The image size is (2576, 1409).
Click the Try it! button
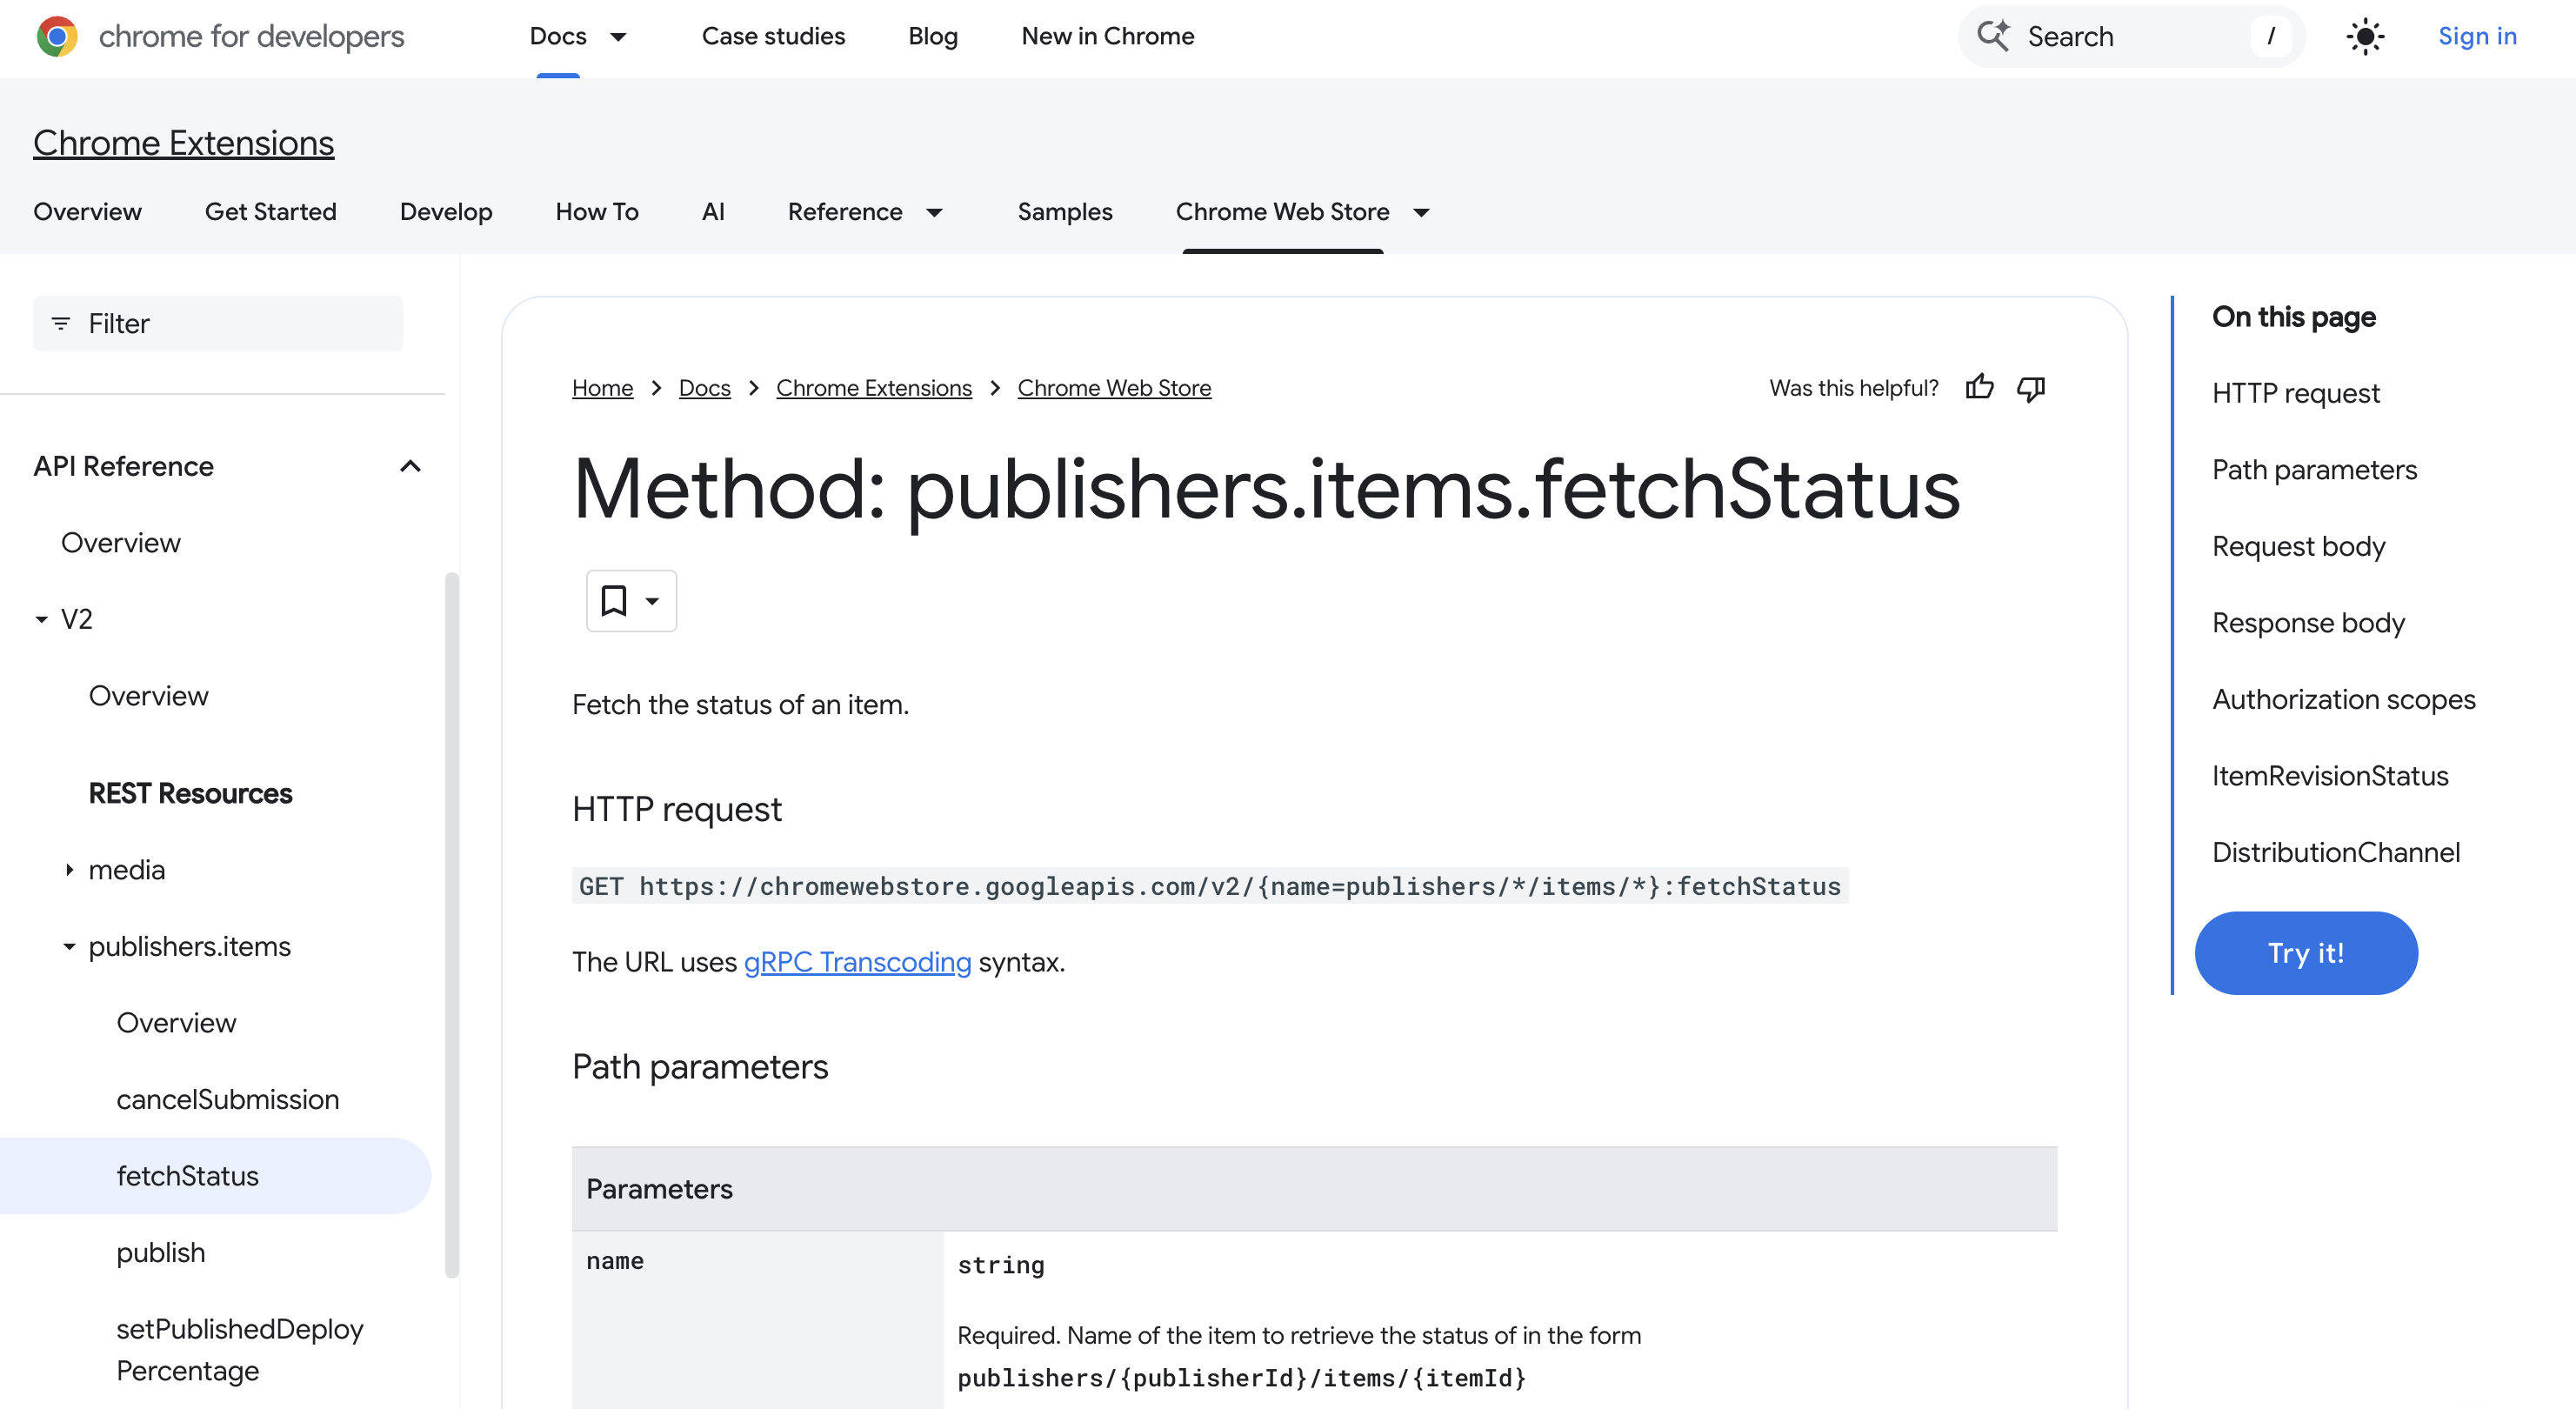(2306, 952)
